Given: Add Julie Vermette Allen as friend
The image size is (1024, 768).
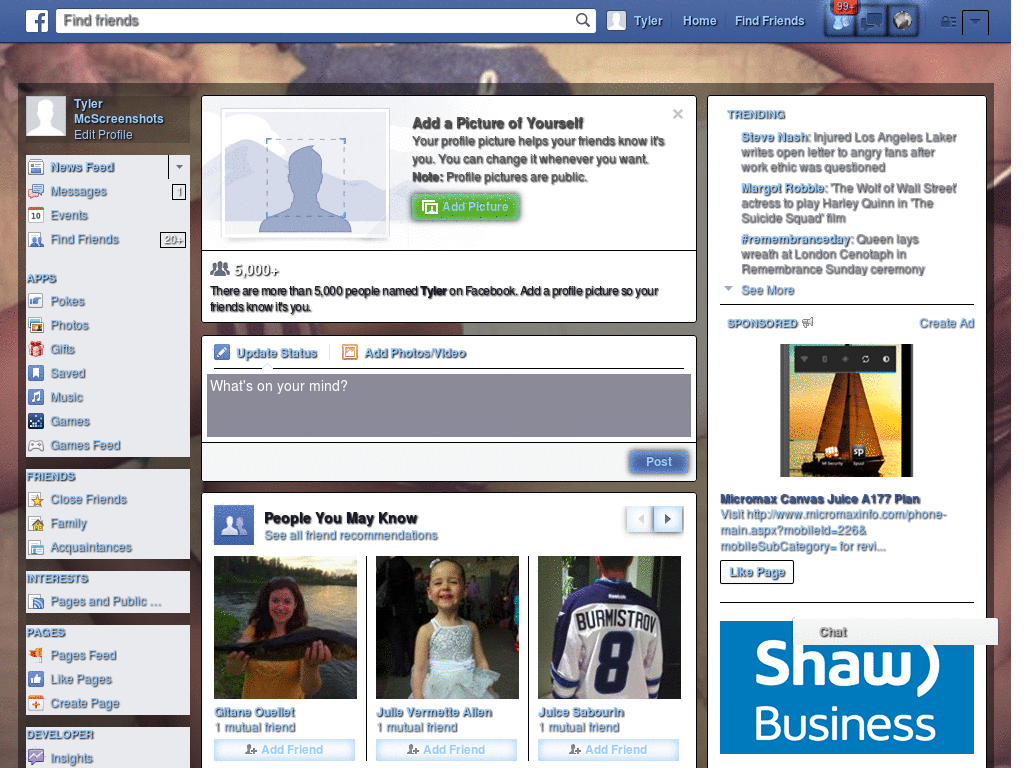Looking at the screenshot, I should pos(446,750).
